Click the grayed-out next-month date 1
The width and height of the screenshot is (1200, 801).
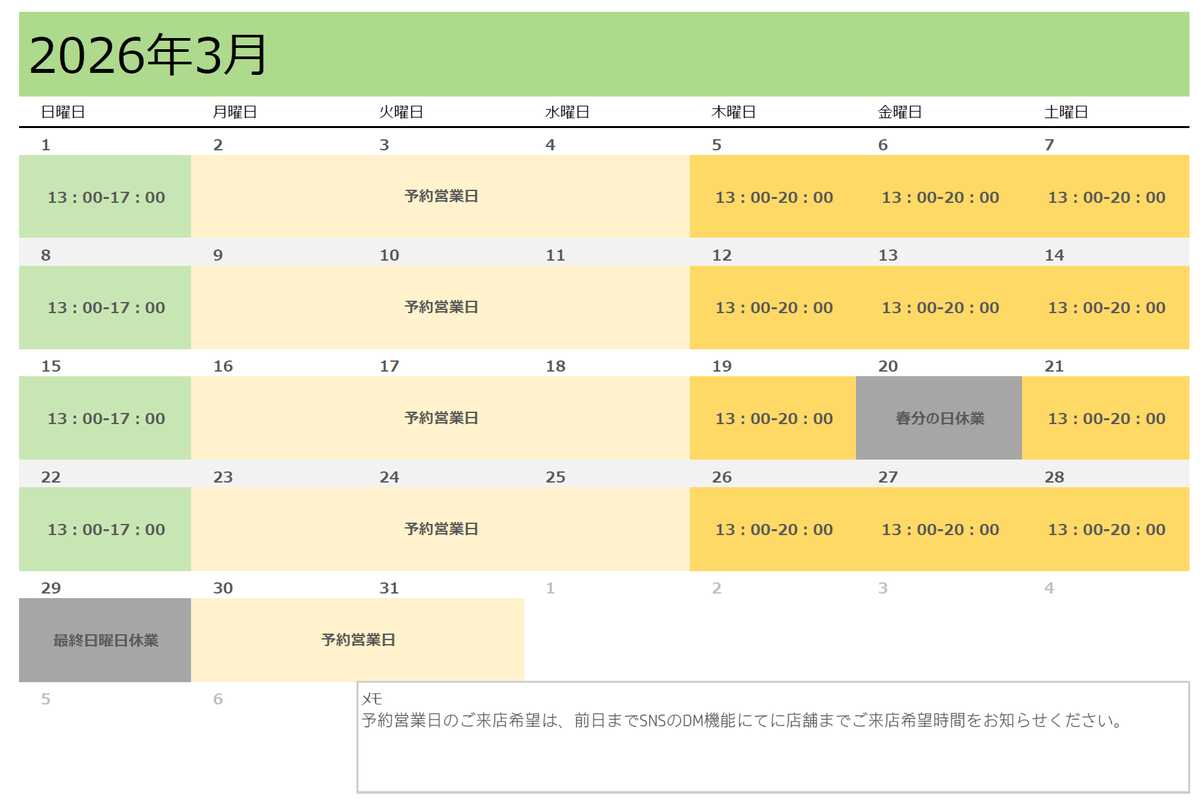point(550,589)
